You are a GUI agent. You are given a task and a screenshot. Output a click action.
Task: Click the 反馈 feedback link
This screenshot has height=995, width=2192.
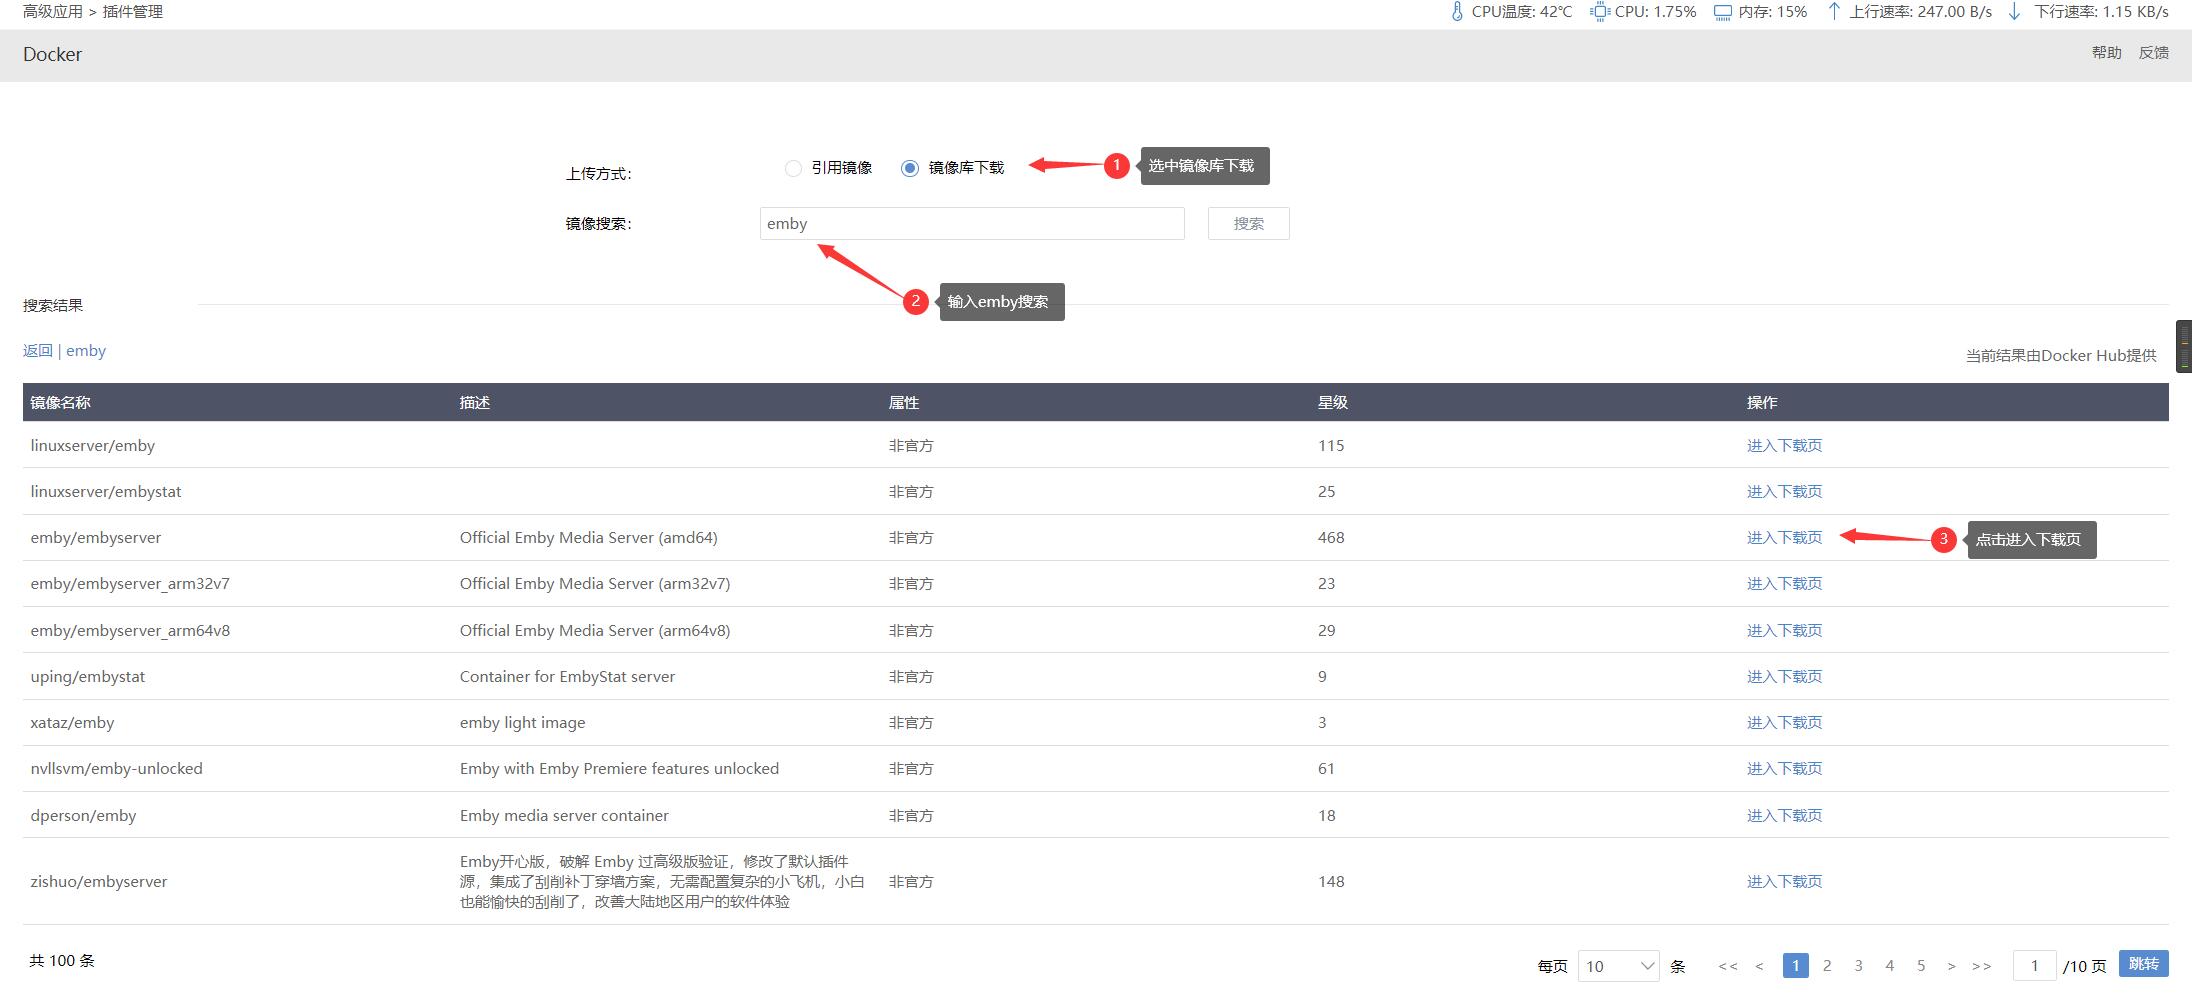(x=2155, y=53)
